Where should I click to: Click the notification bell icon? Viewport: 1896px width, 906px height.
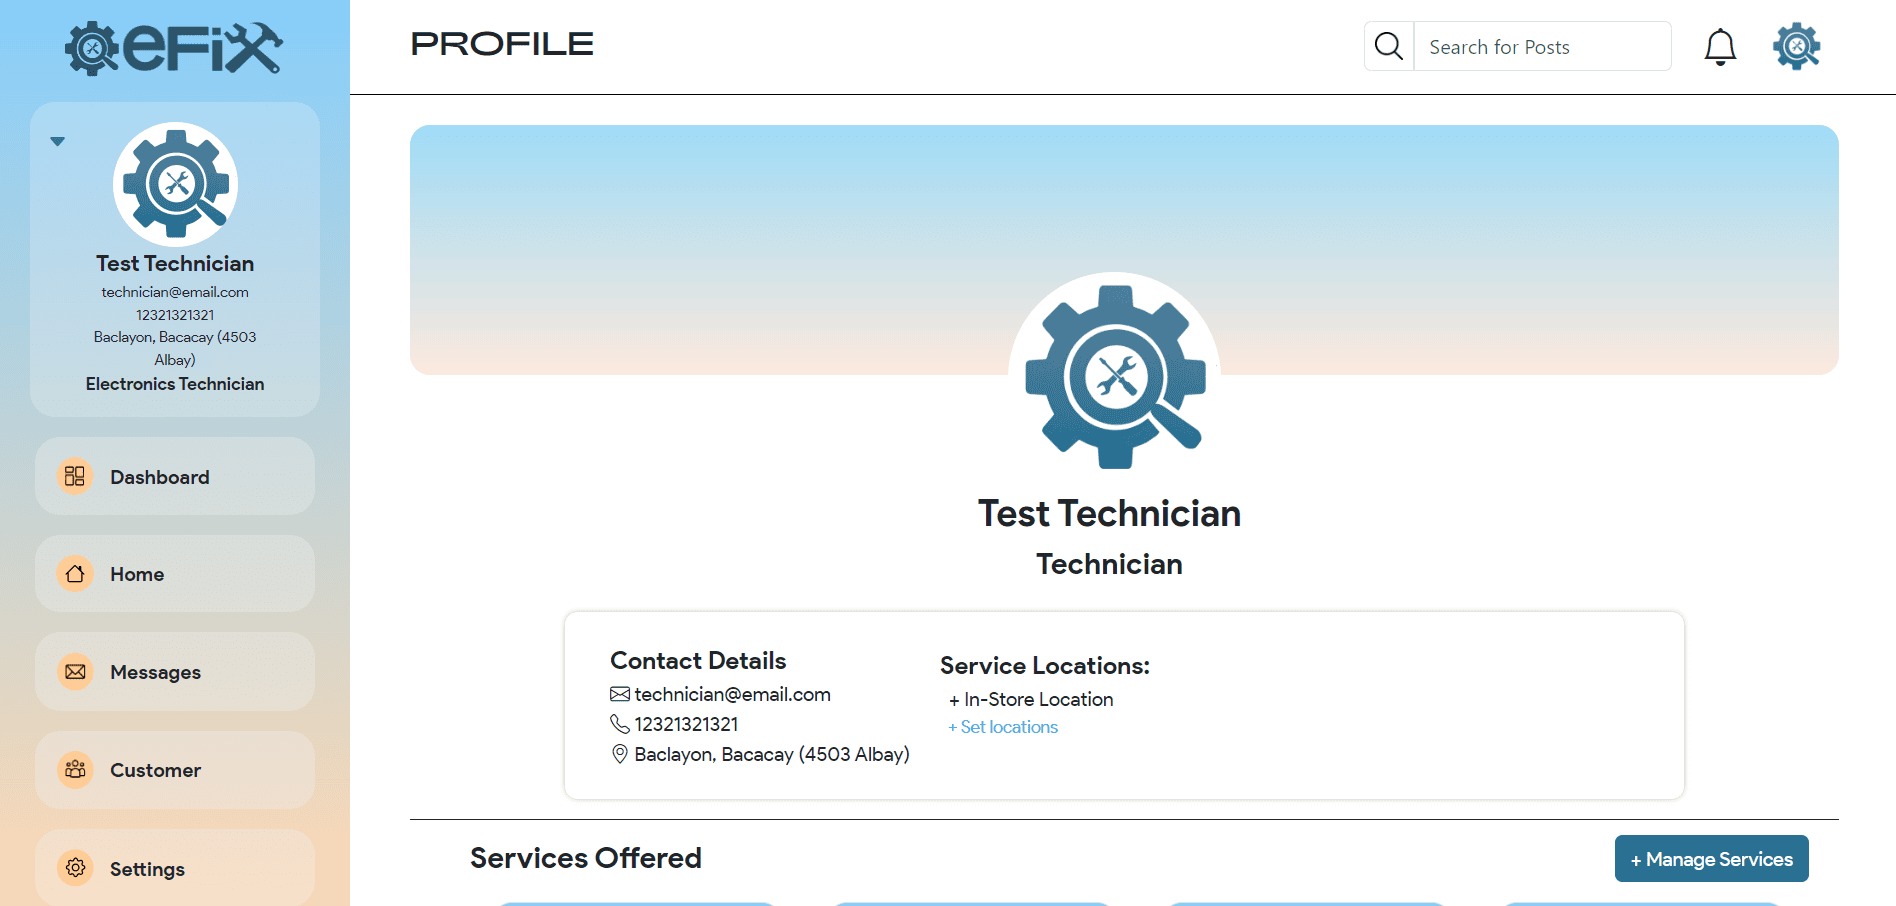coord(1720,47)
